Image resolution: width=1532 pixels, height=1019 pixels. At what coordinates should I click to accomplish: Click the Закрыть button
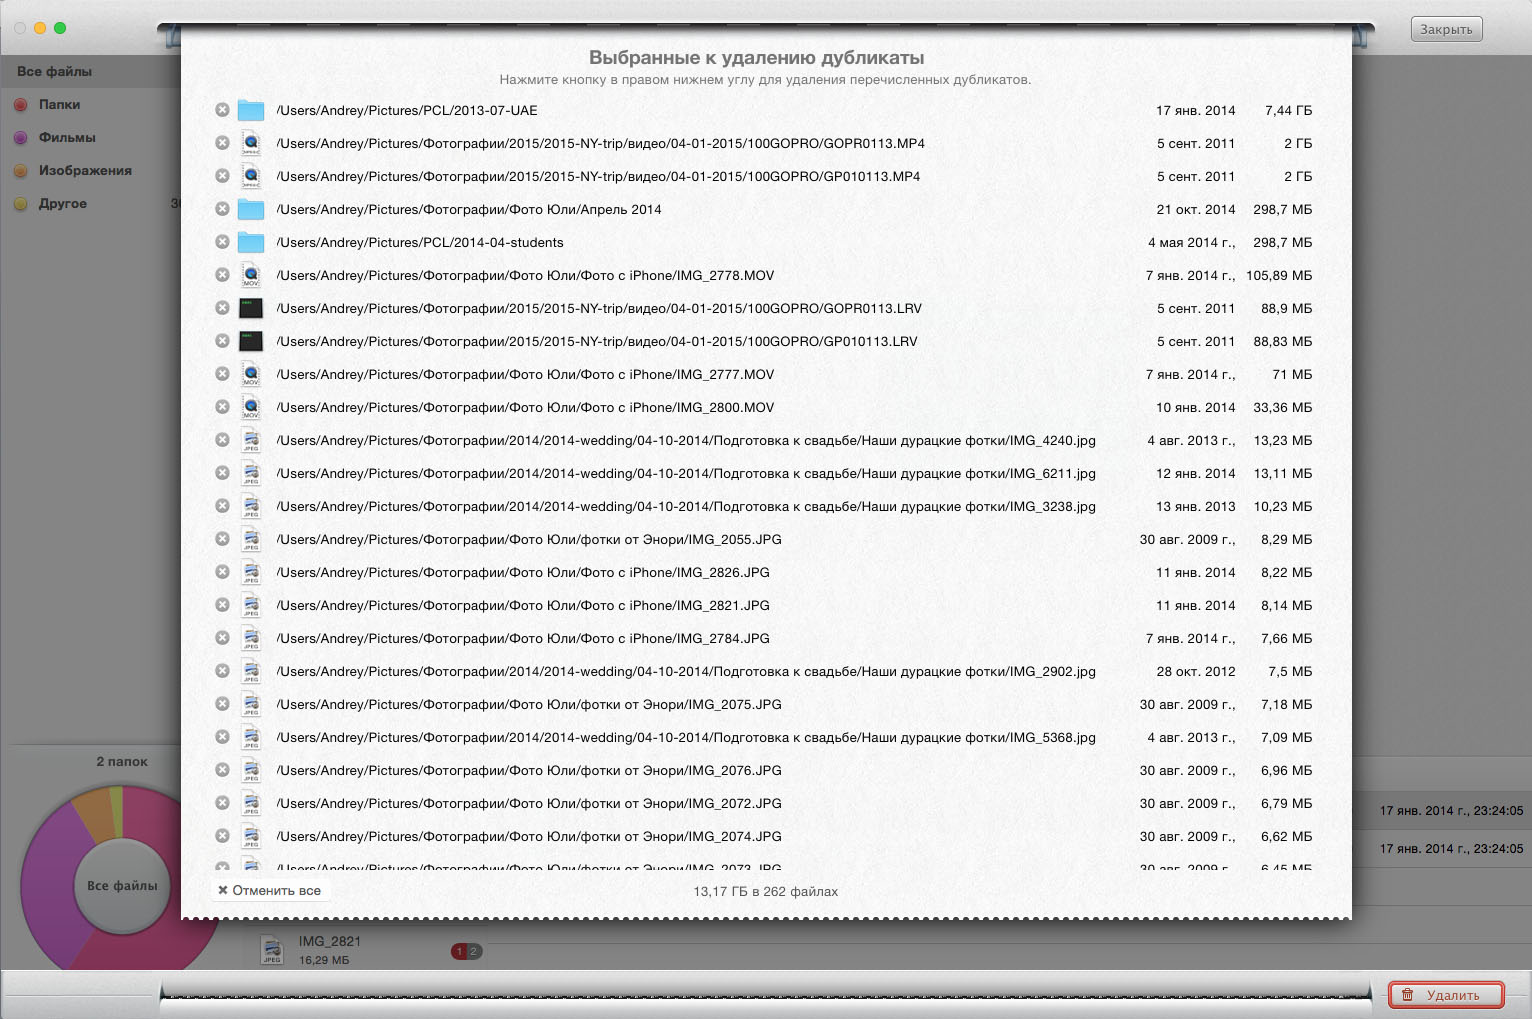click(x=1446, y=29)
